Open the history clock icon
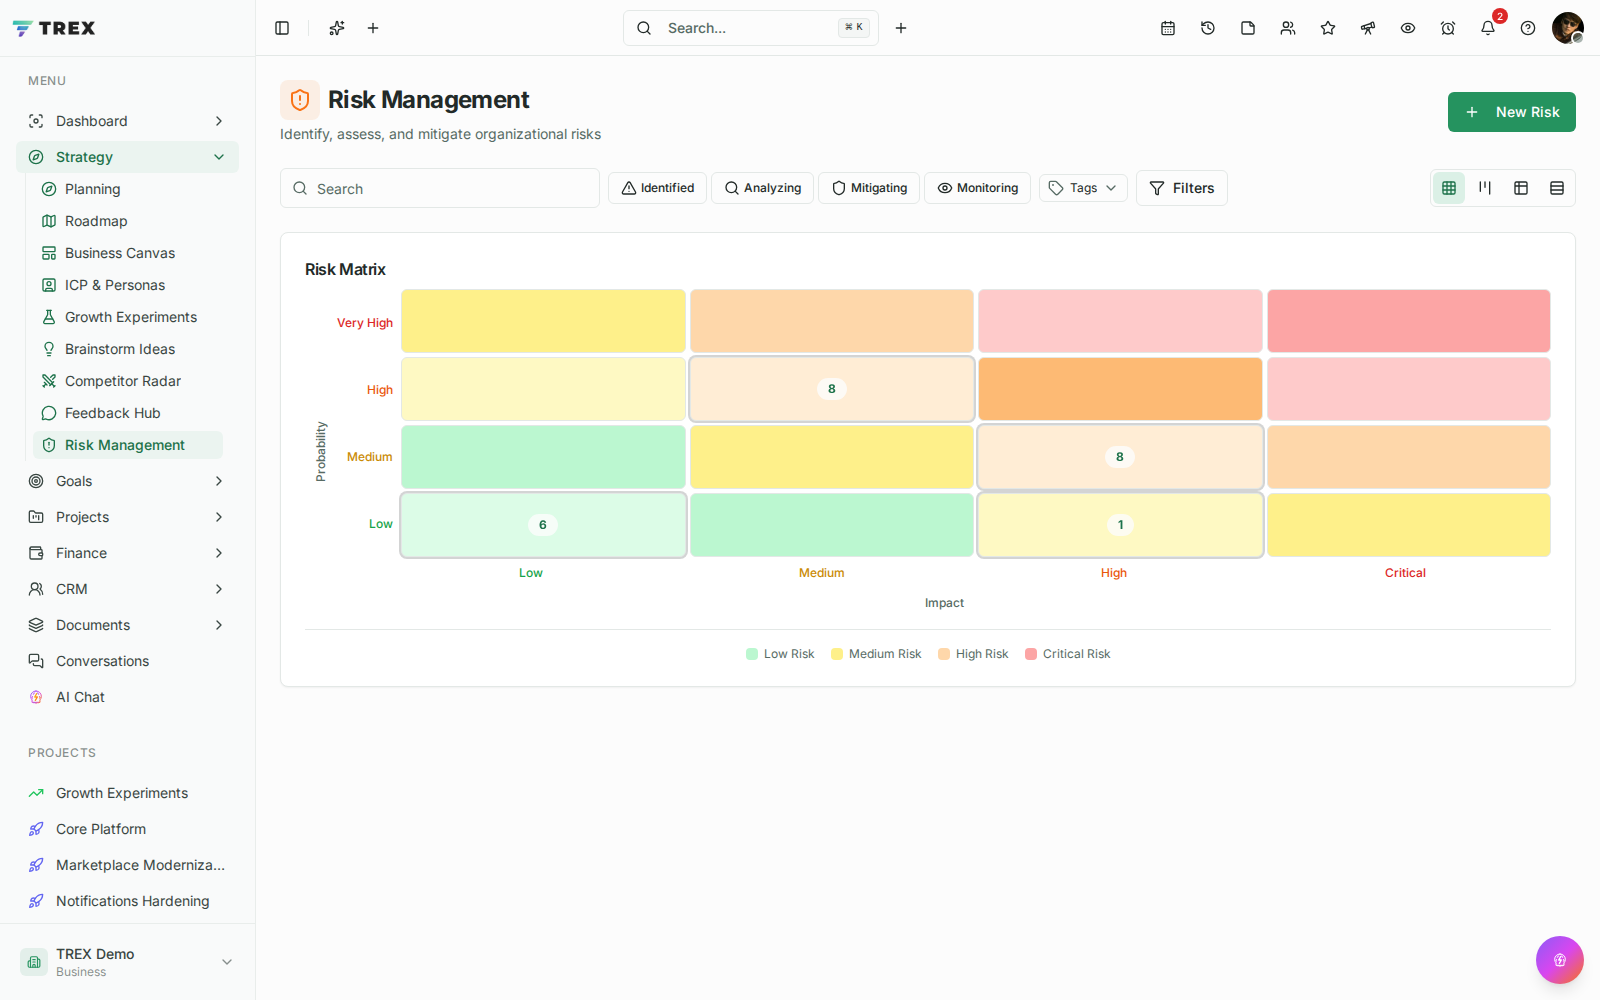 (1208, 28)
